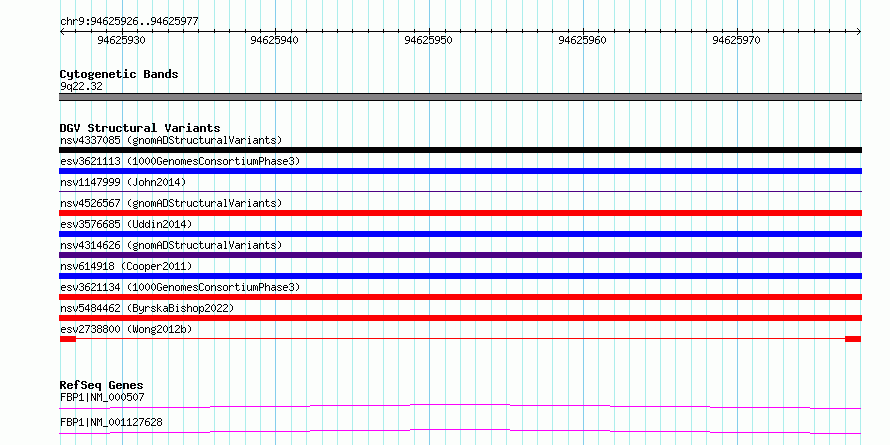Click ruler position 94625960
890x445 pixels.
[582, 40]
